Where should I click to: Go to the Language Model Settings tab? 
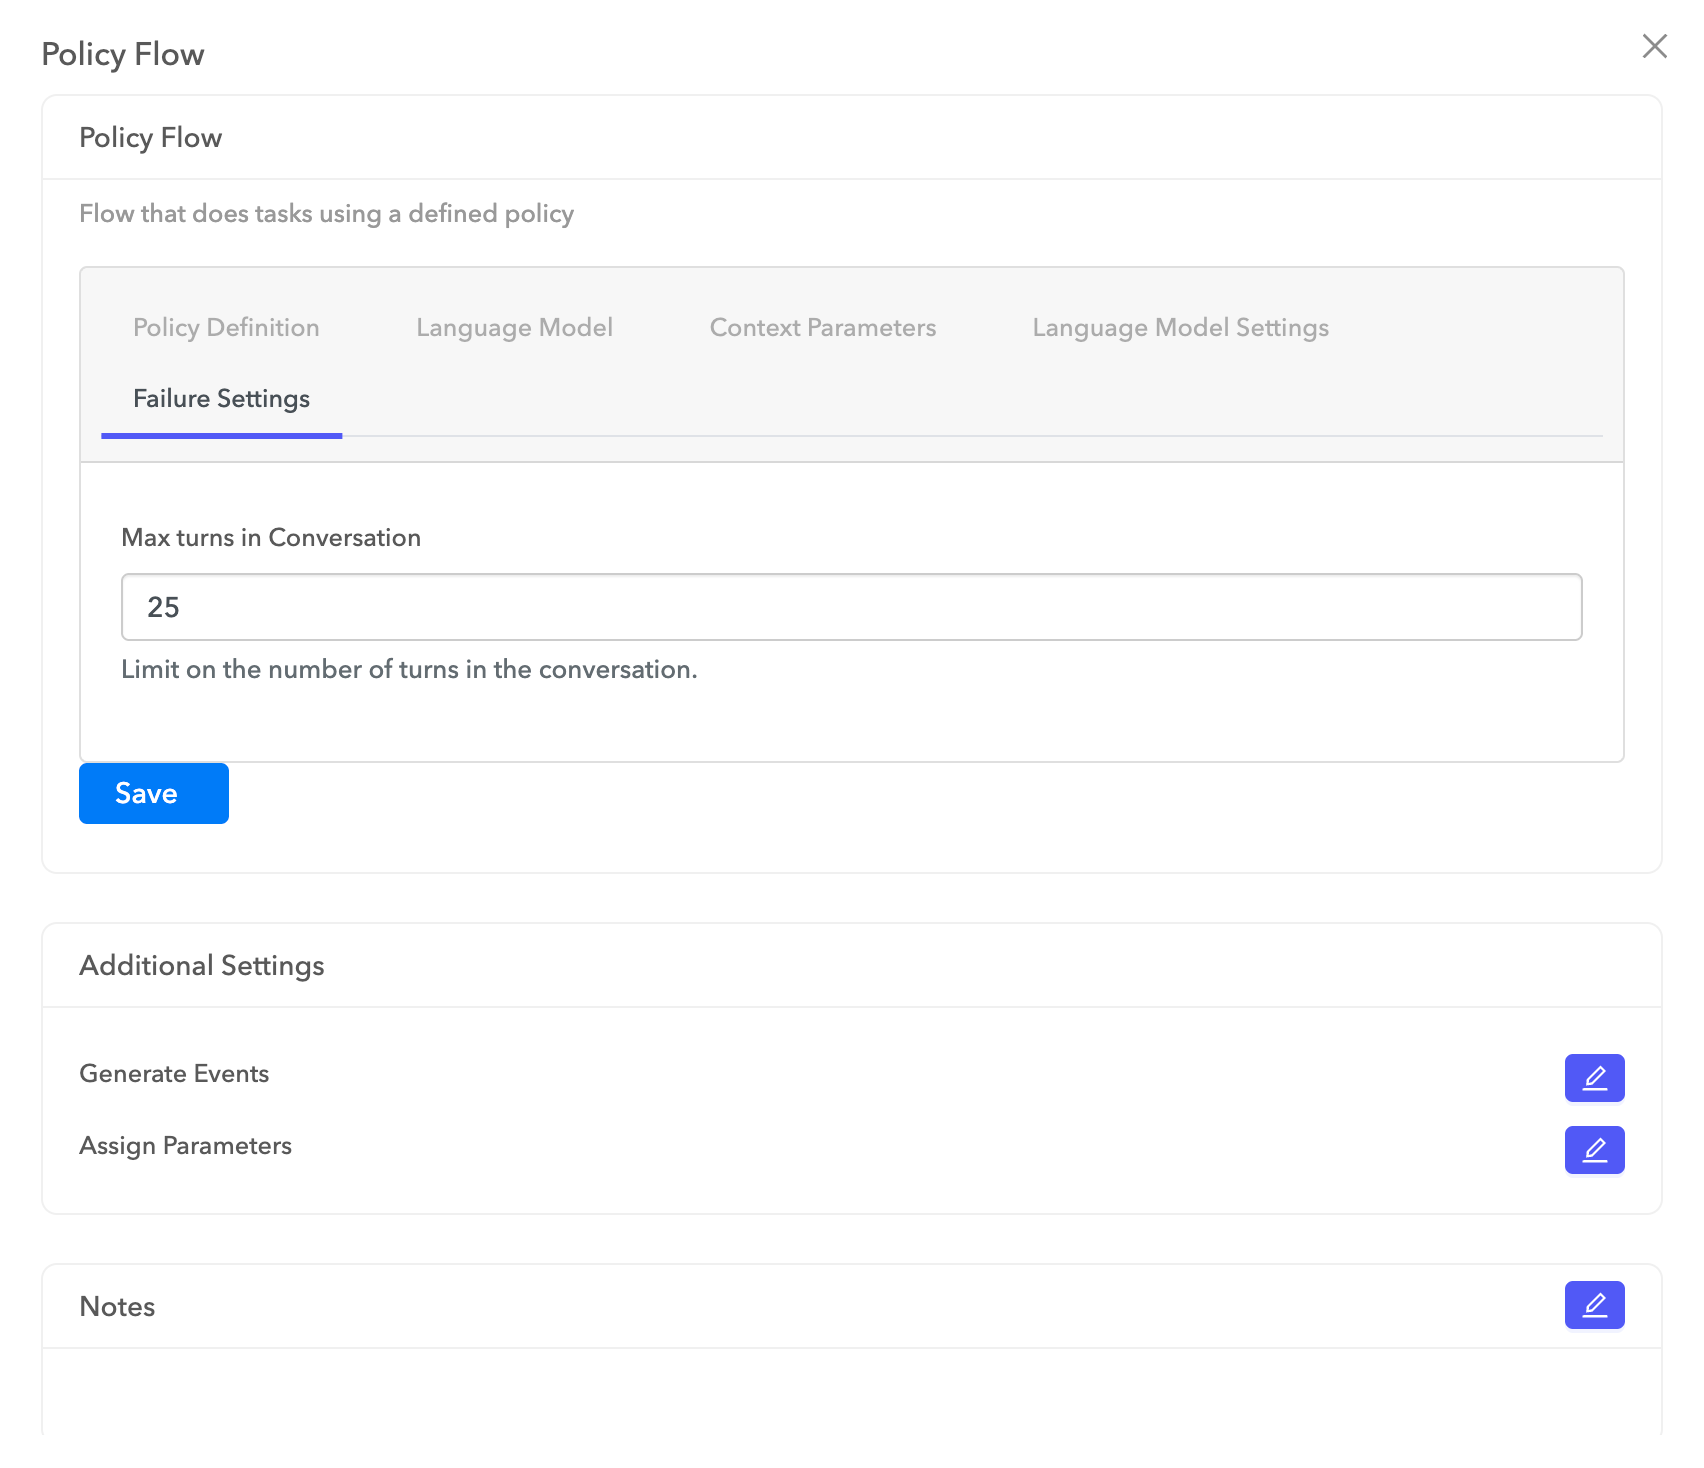(x=1180, y=328)
